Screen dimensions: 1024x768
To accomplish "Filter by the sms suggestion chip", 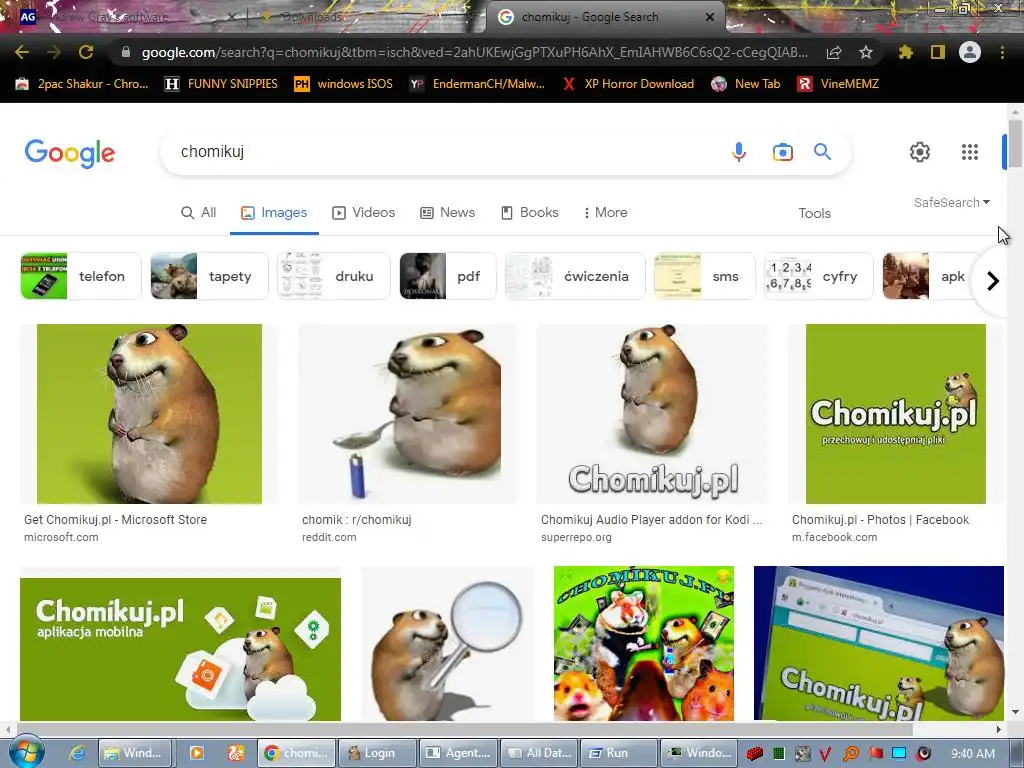I will [x=705, y=276].
